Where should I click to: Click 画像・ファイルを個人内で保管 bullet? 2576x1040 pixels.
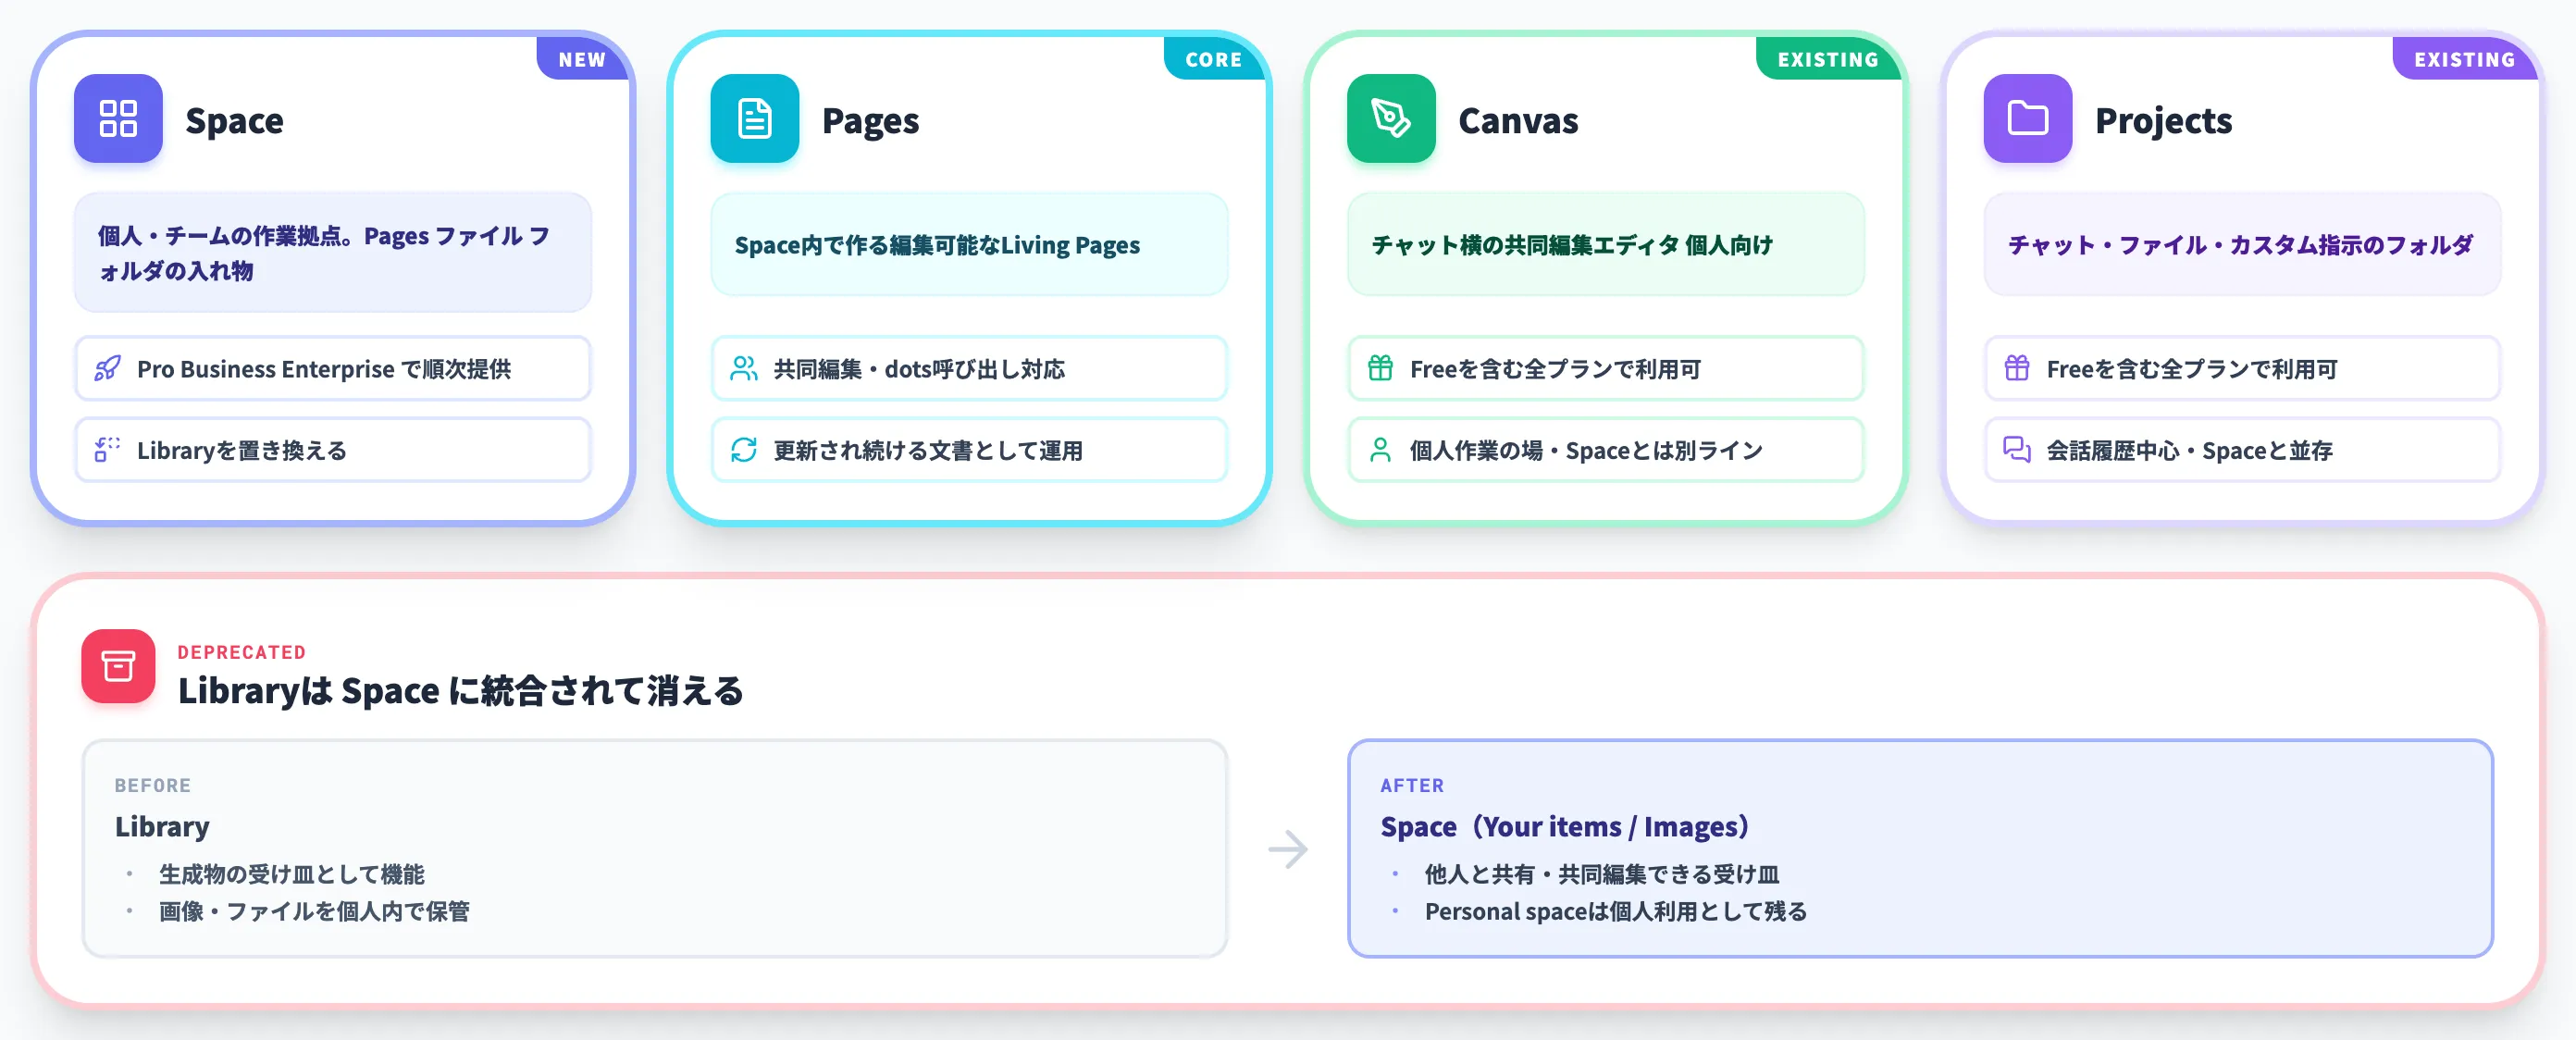pyautogui.click(x=314, y=911)
